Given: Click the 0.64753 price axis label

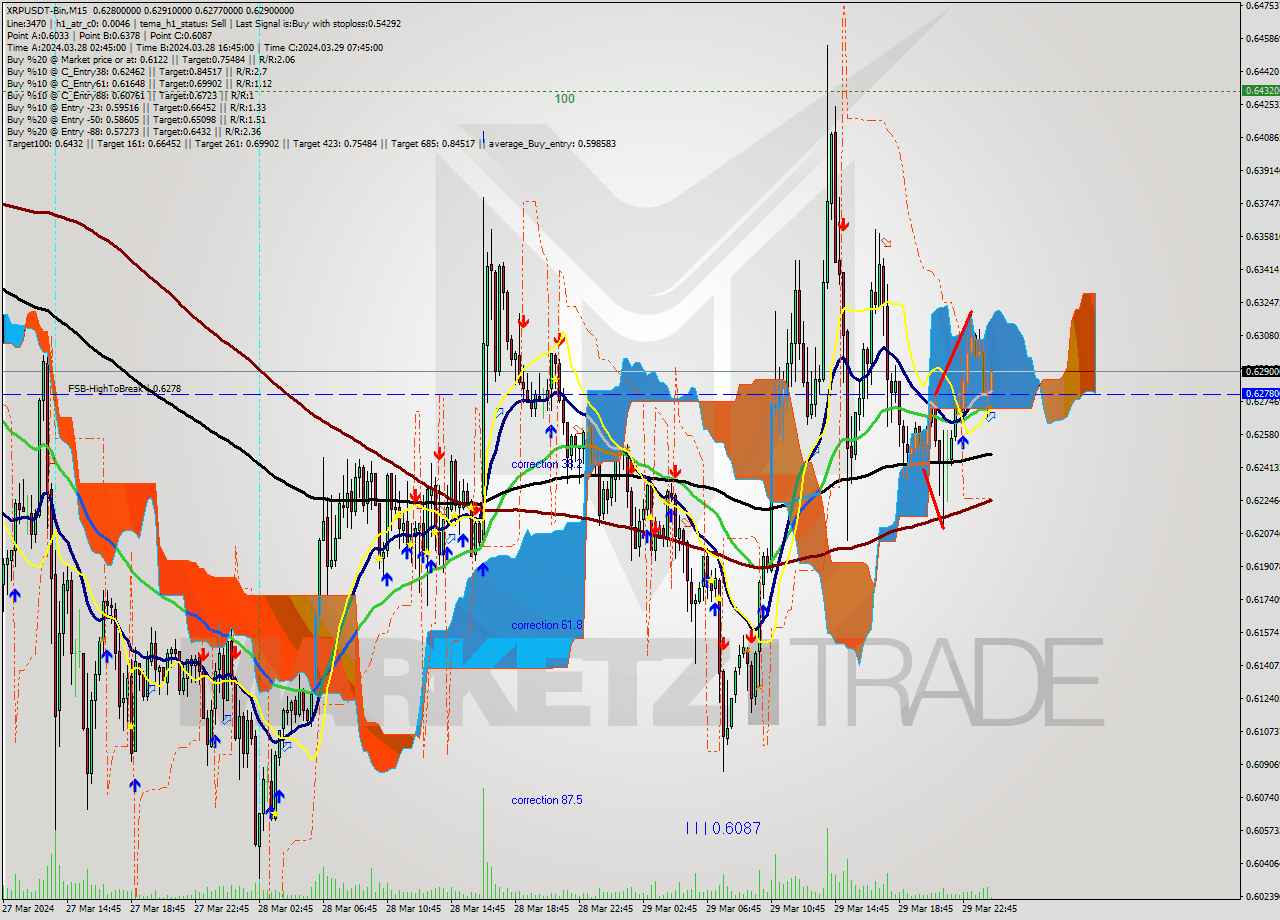Looking at the screenshot, I should 1262,6.
